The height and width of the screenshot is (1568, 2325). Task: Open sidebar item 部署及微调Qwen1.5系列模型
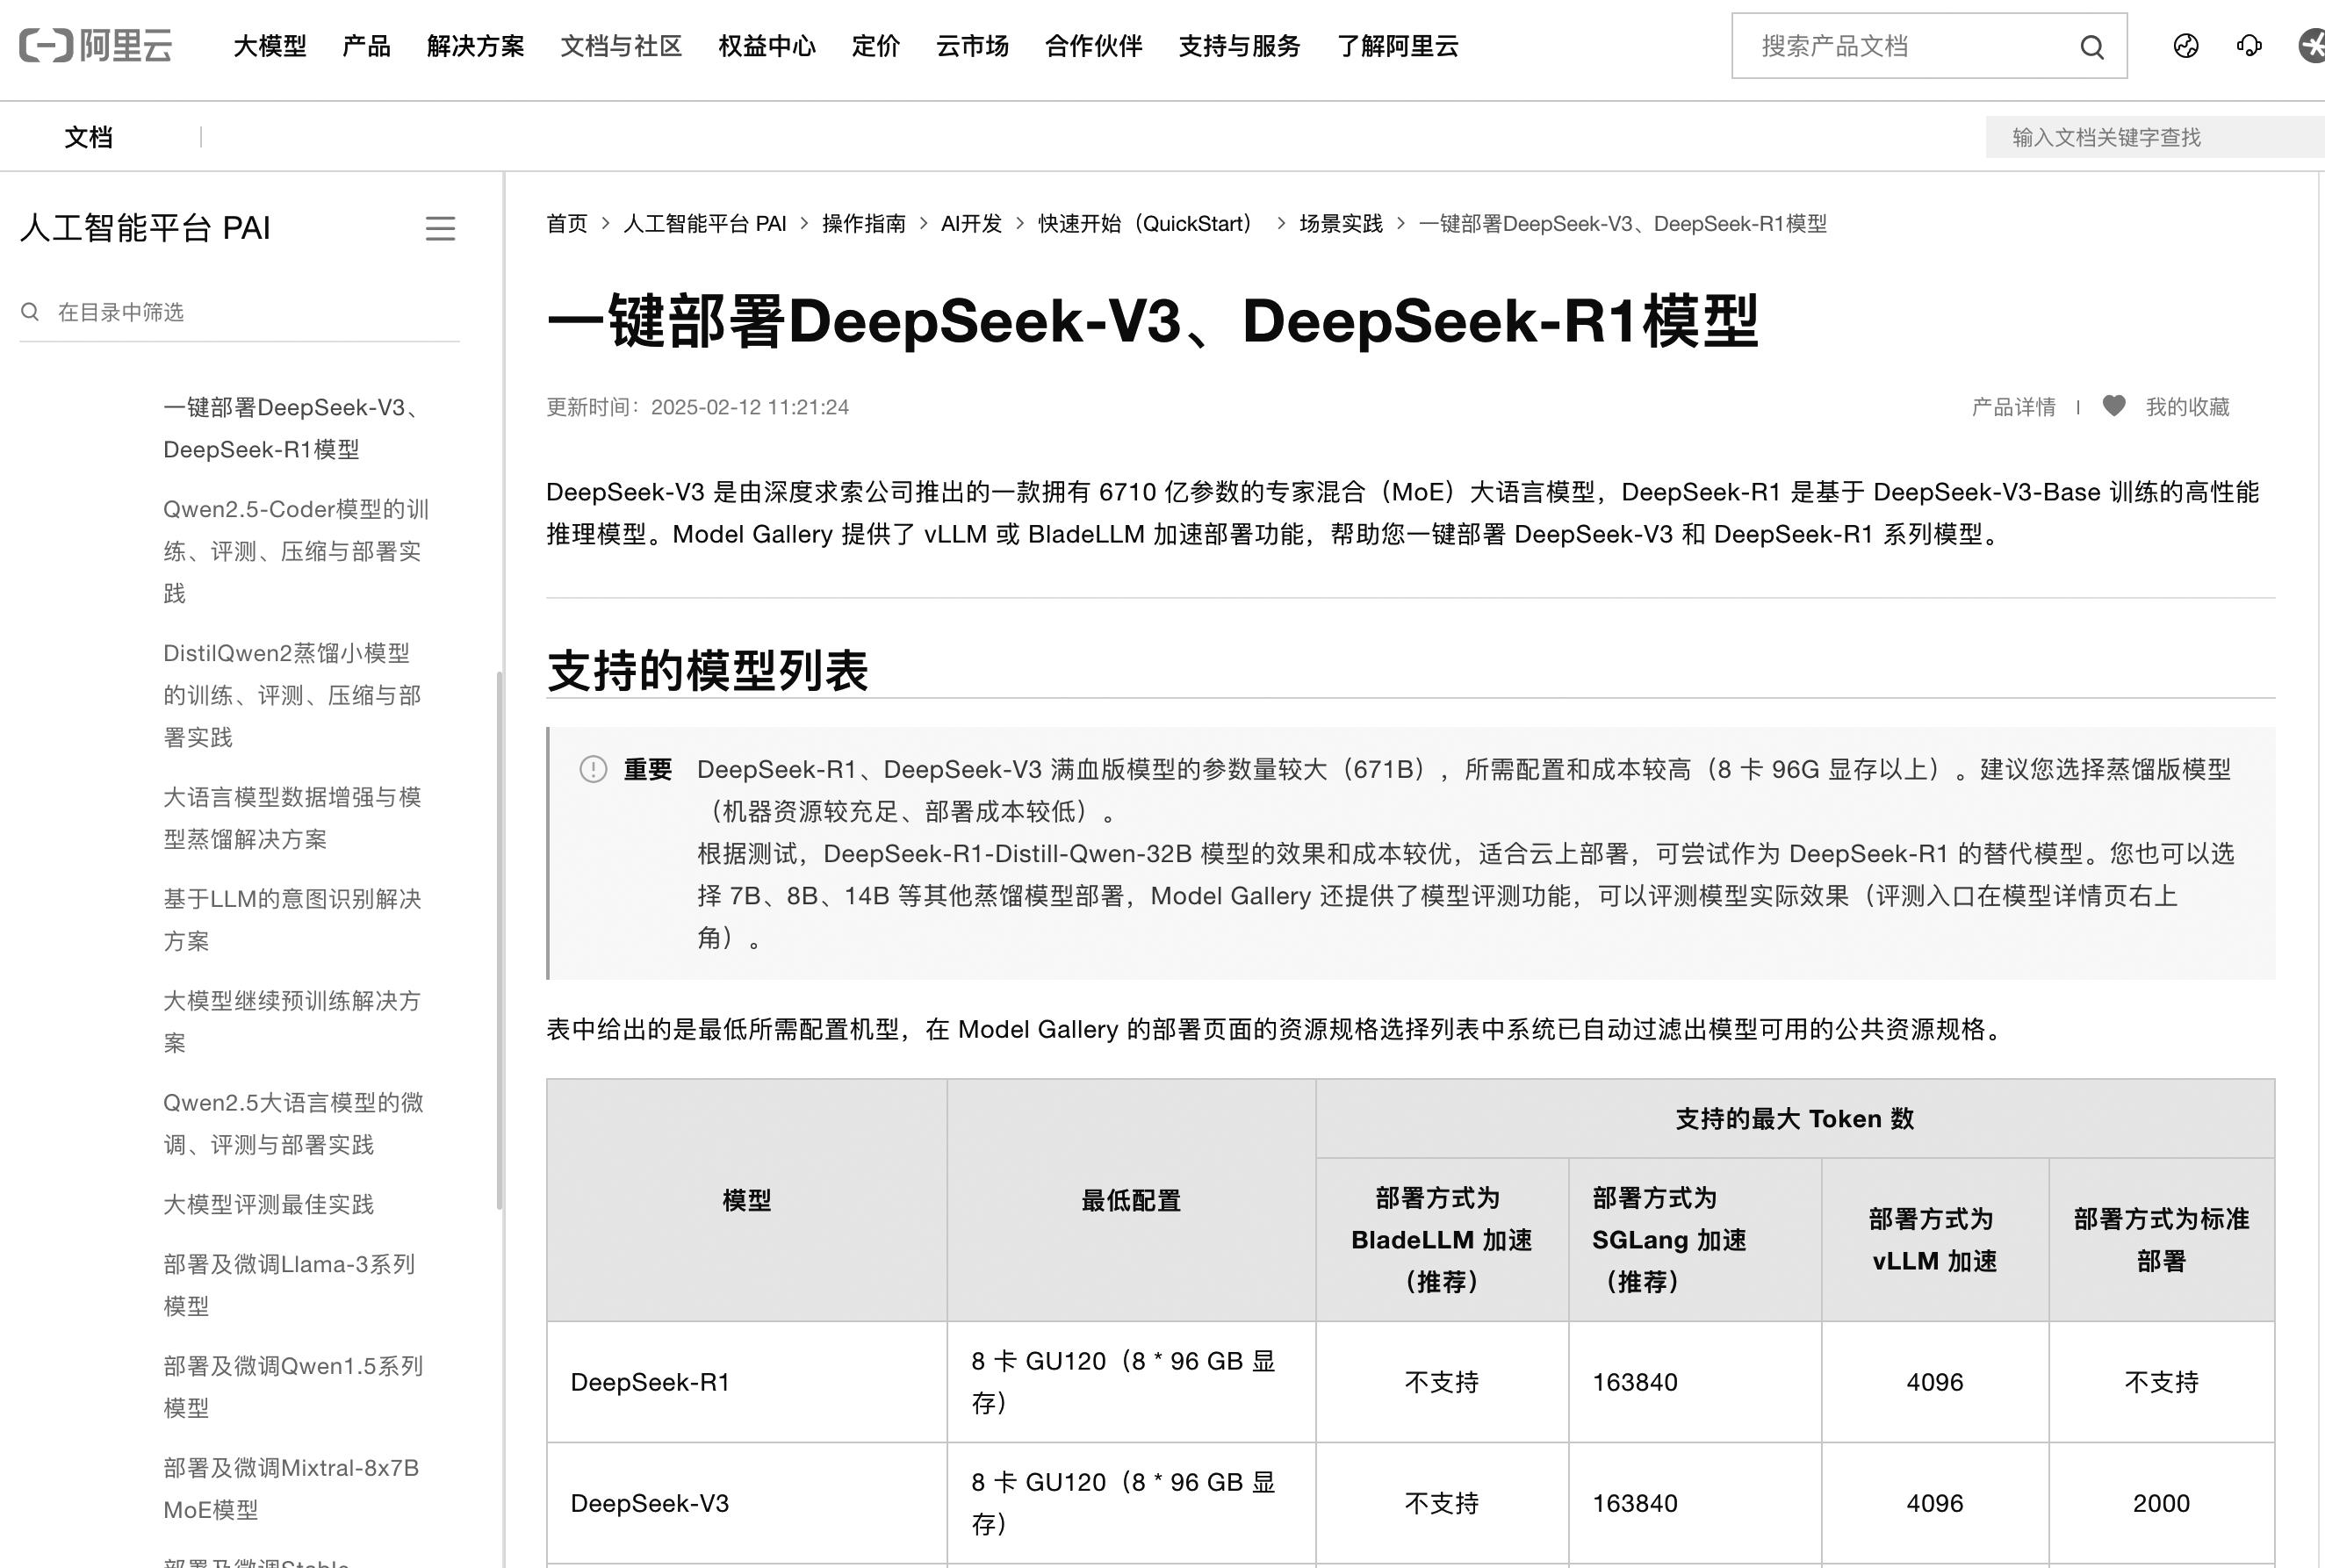(x=293, y=1387)
